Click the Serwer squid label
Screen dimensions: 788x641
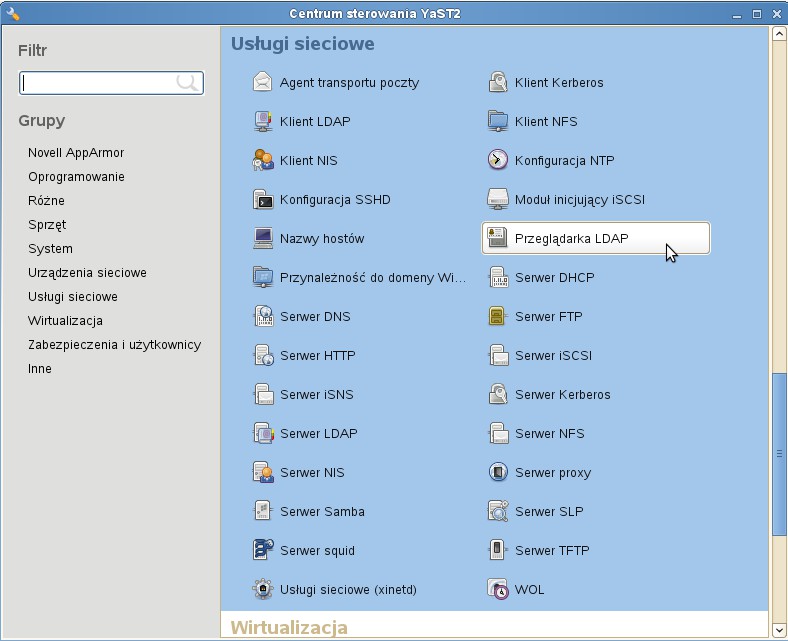click(x=317, y=551)
